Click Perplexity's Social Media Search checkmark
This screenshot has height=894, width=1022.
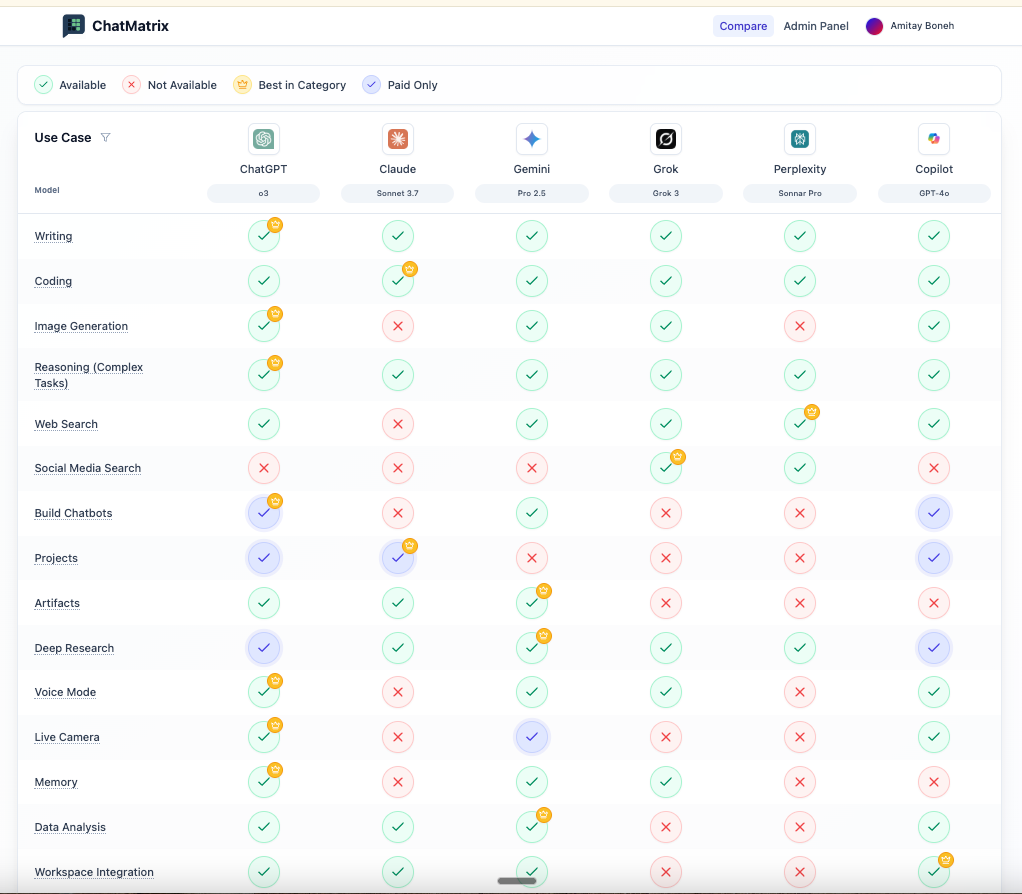pos(800,468)
